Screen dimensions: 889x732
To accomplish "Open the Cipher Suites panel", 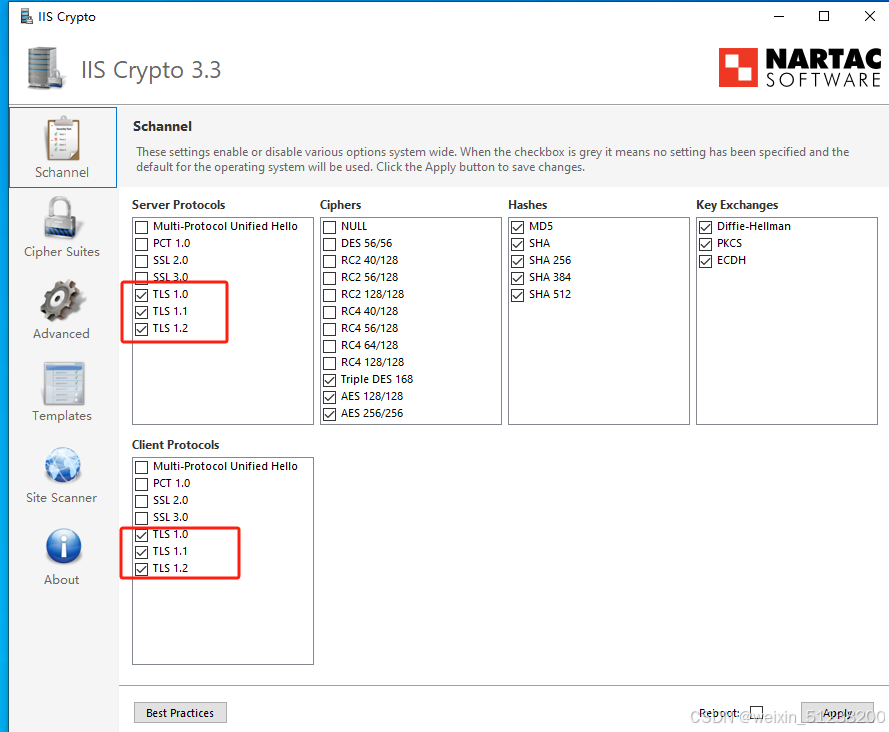I will [62, 228].
